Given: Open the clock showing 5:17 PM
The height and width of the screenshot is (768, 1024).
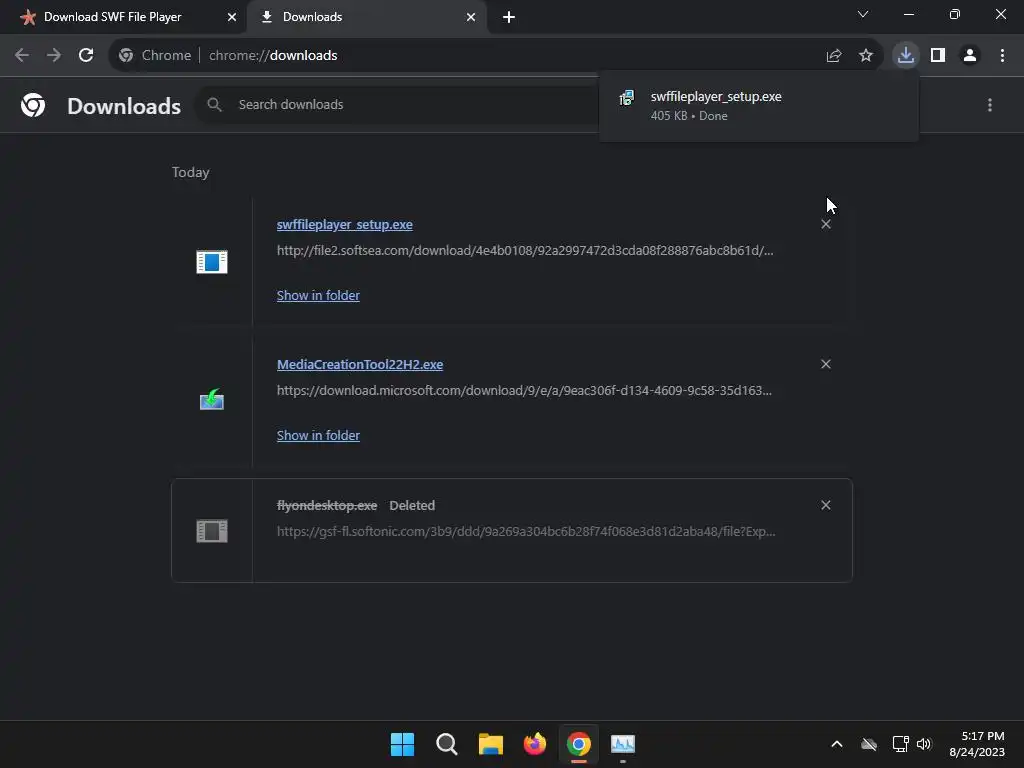Looking at the screenshot, I should point(977,744).
